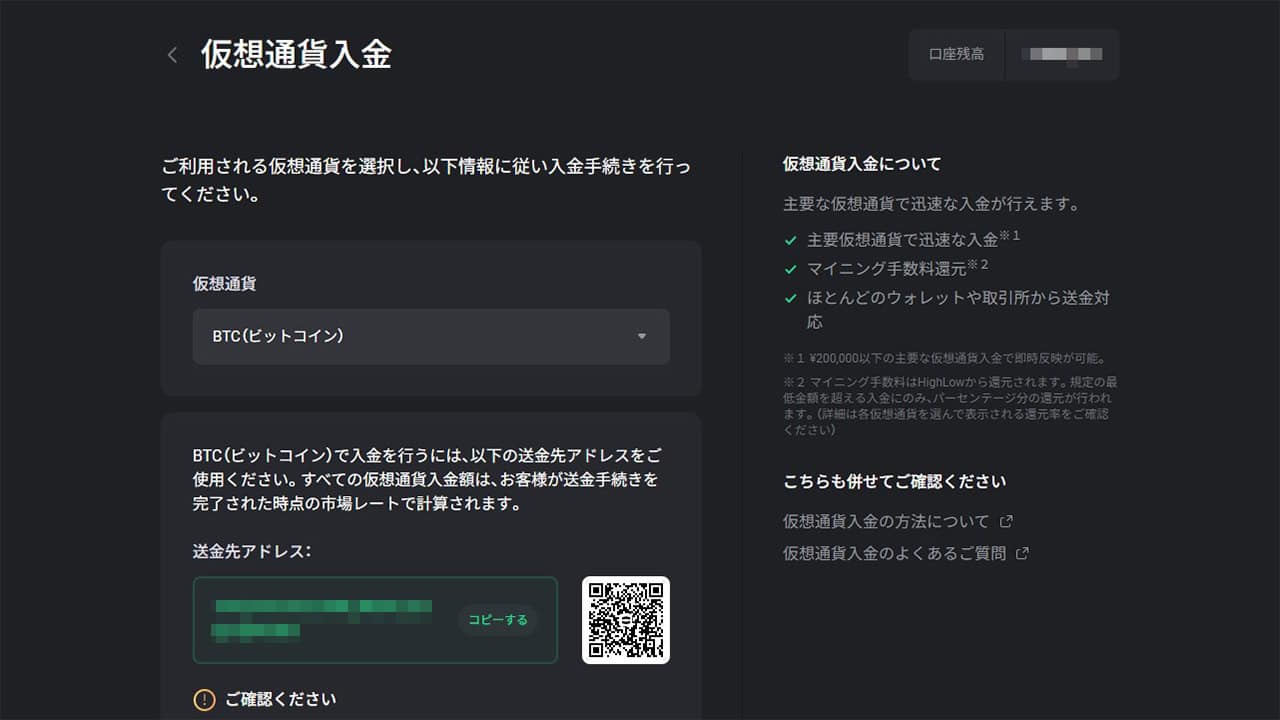
Task: Click the 仮想通貨入金 page title
Action: pyautogui.click(x=296, y=54)
